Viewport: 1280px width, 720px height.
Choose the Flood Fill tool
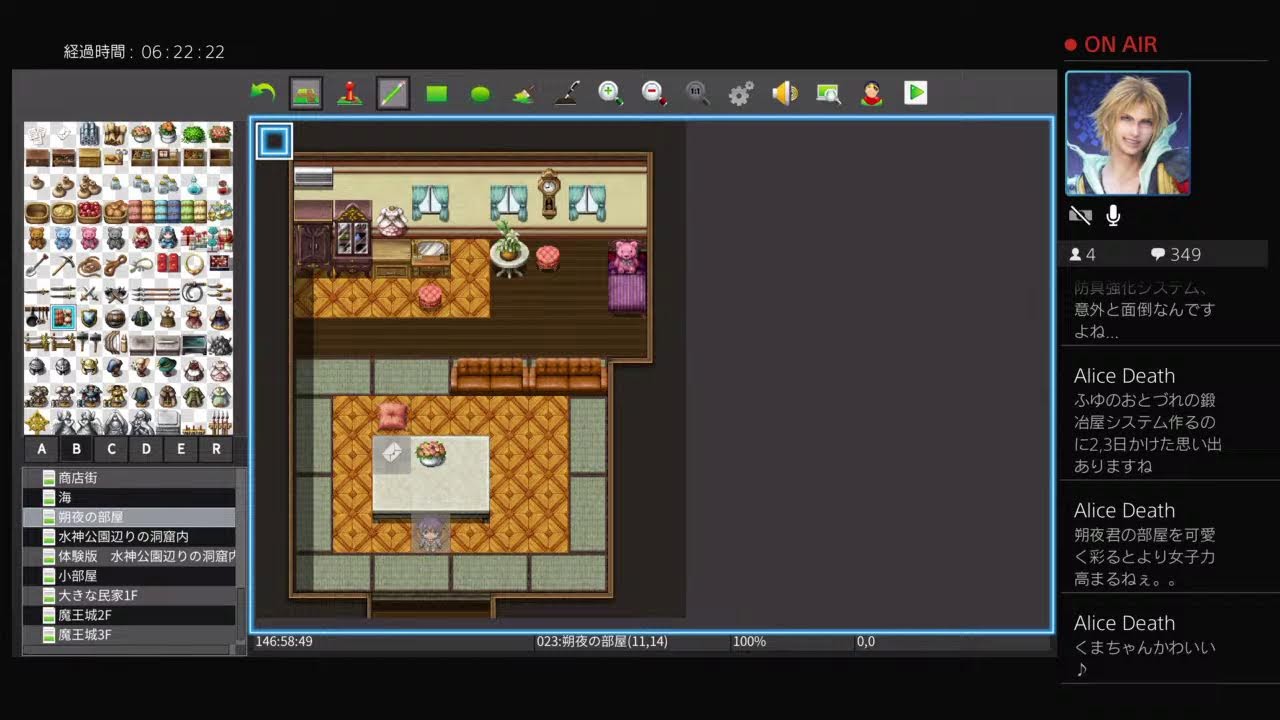[x=524, y=93]
